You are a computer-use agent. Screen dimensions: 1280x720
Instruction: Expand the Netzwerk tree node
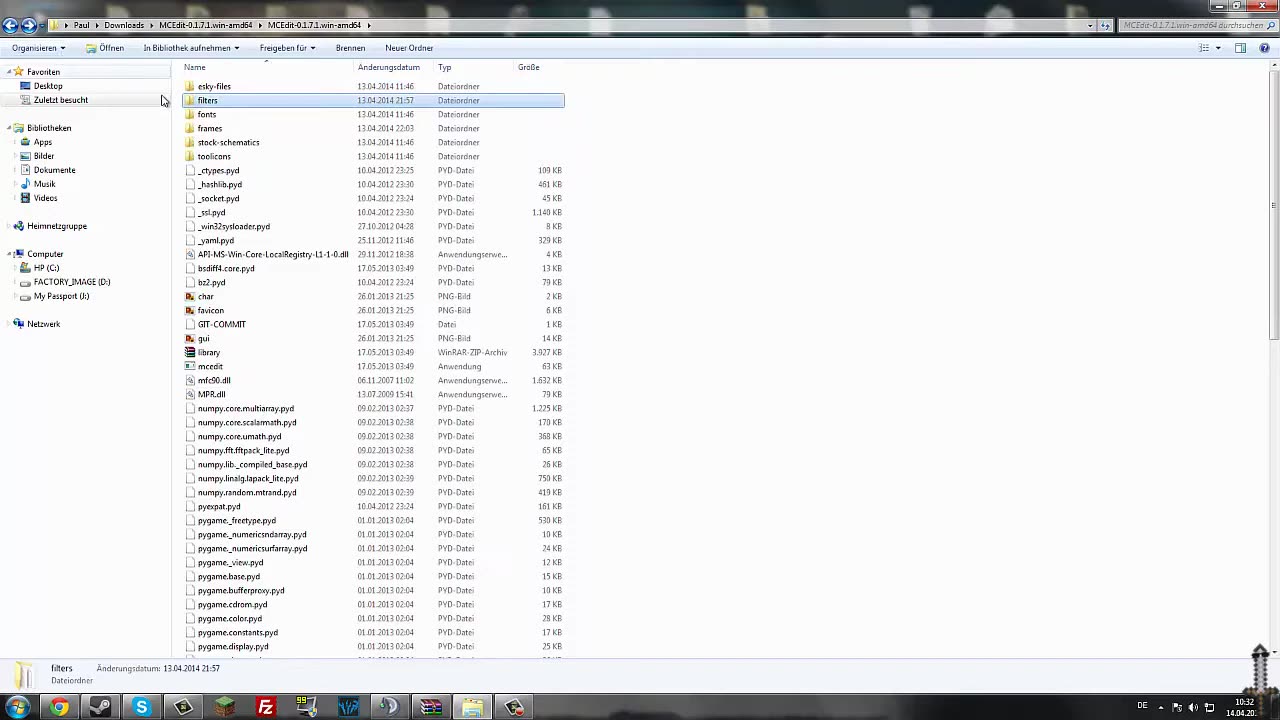click(7, 324)
